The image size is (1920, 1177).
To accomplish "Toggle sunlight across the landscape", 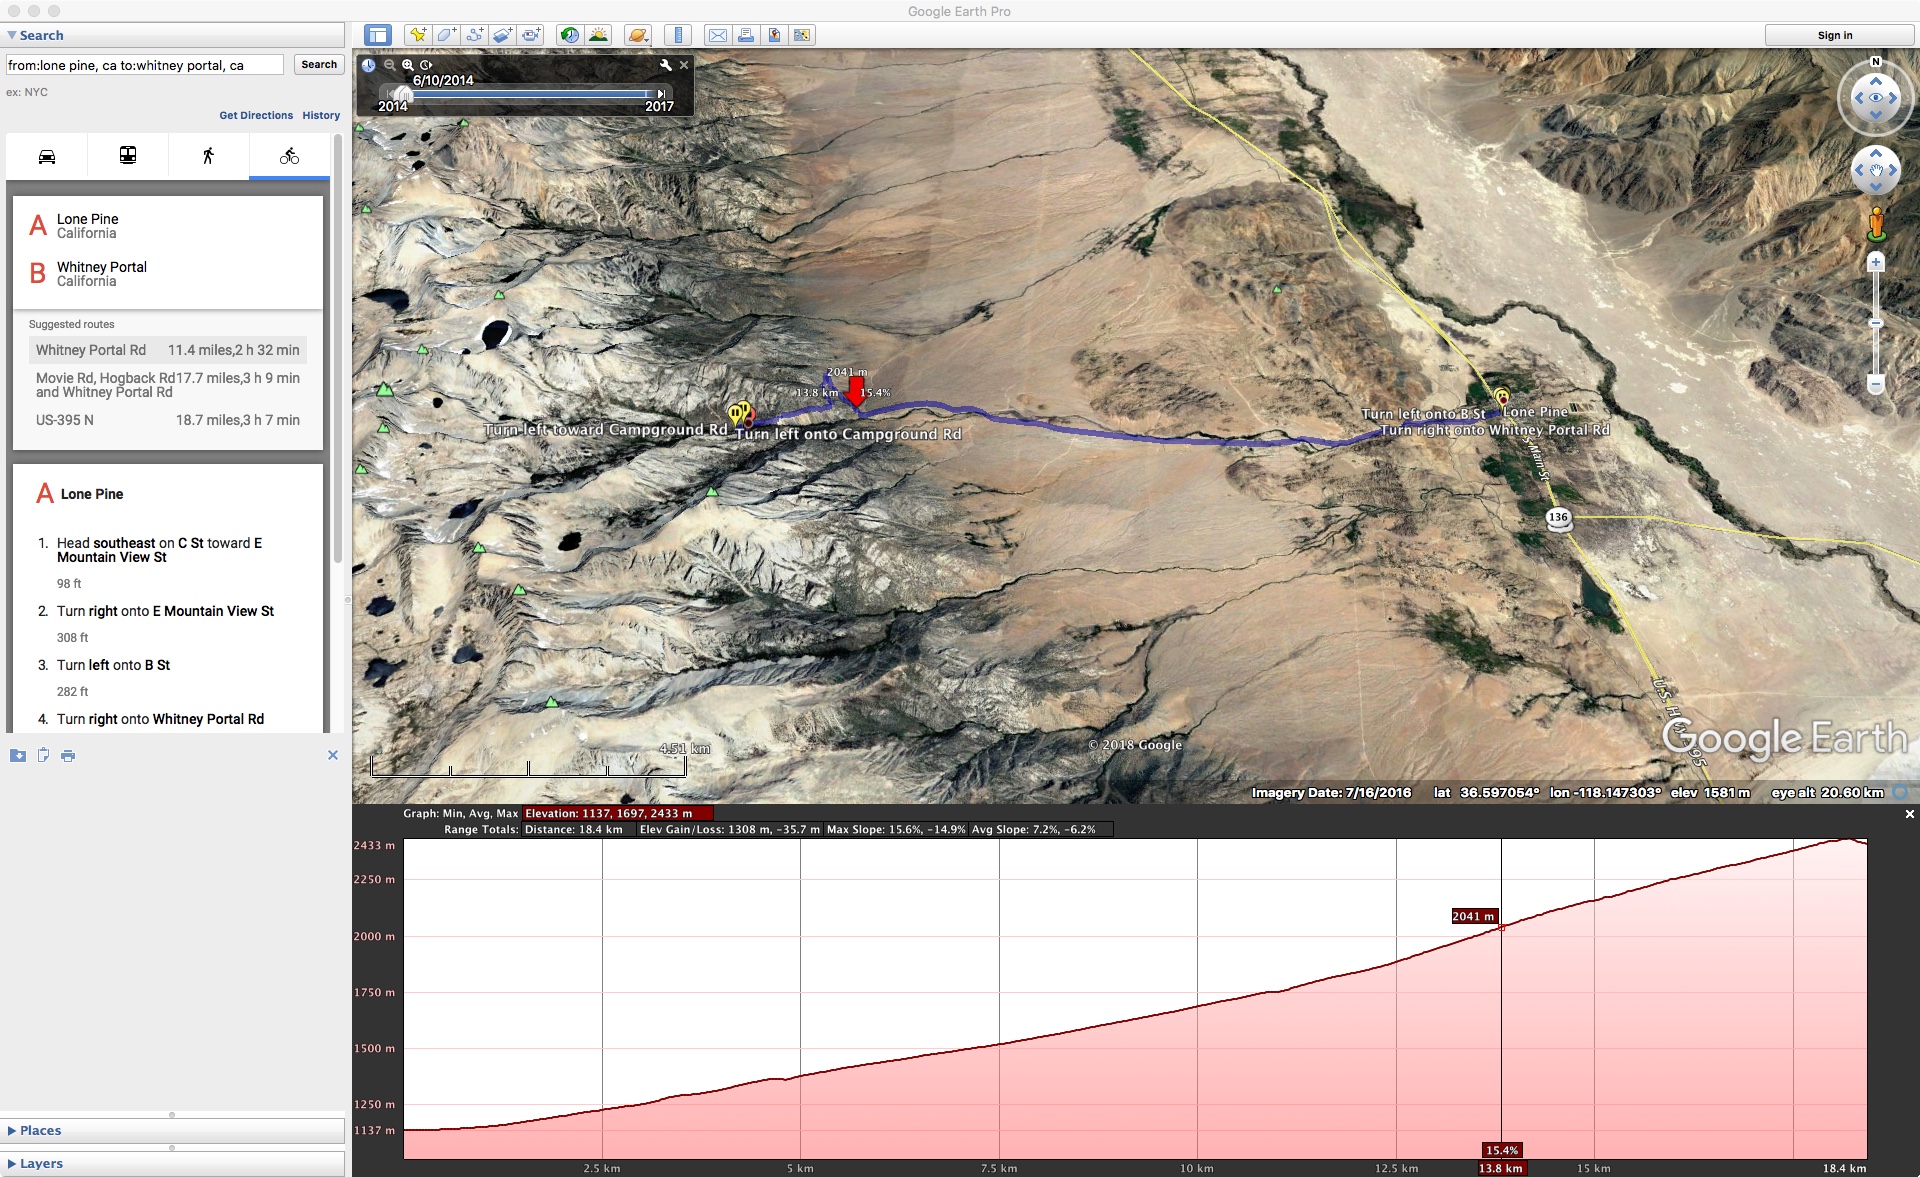I will pyautogui.click(x=598, y=35).
